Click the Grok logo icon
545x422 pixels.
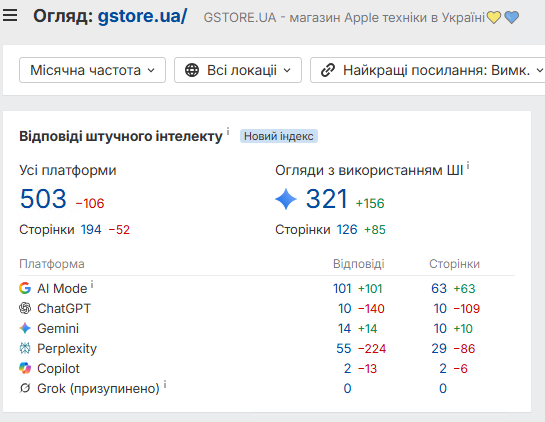coord(25,388)
